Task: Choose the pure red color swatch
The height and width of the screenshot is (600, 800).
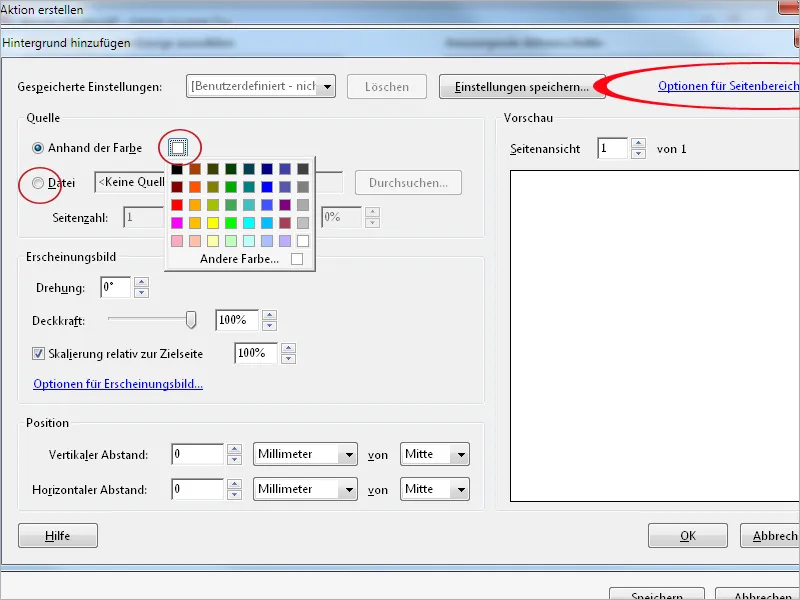Action: 177,205
